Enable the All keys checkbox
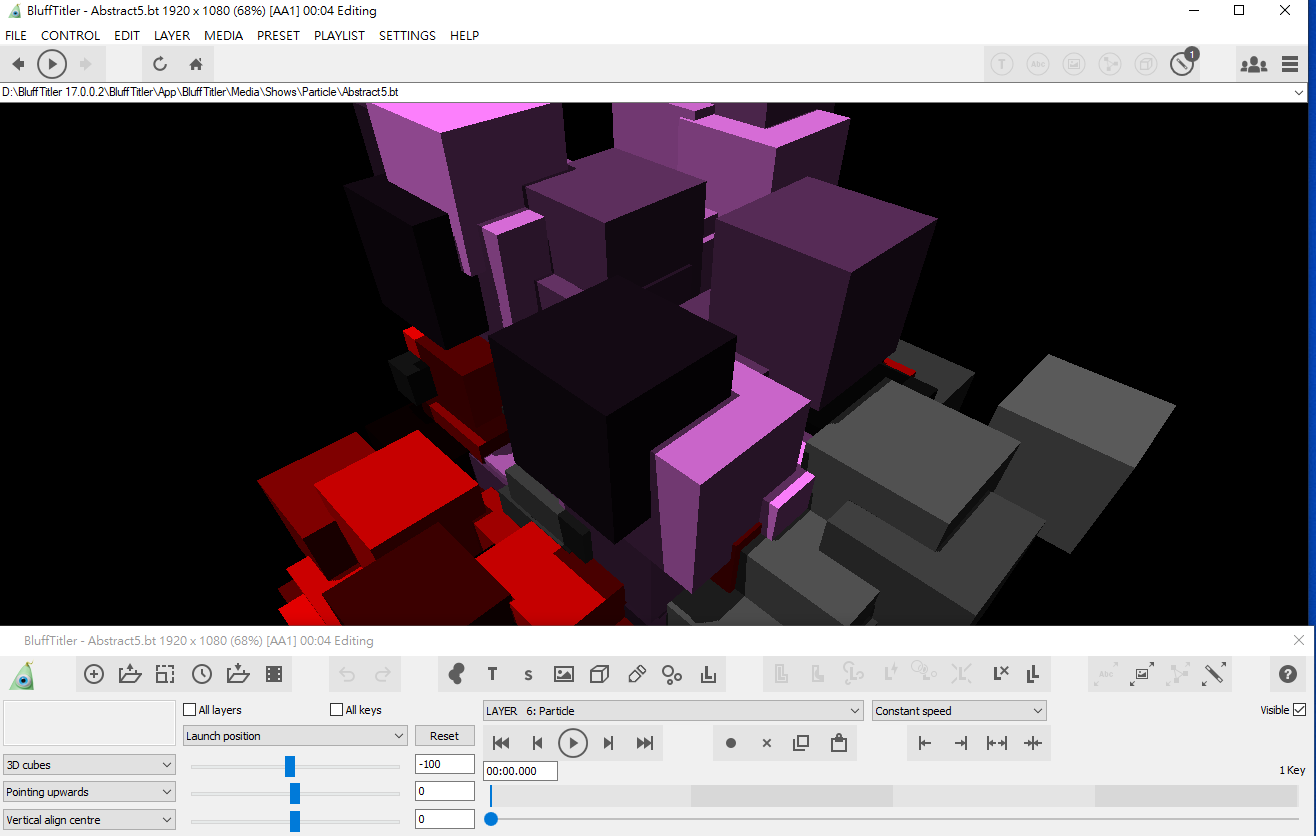The width and height of the screenshot is (1316, 836). 337,710
